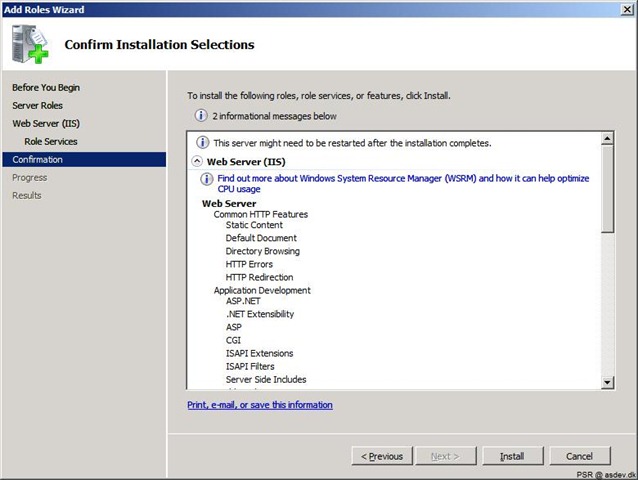Click info icon beside WSRM link
Image resolution: width=638 pixels, height=480 pixels.
point(206,179)
